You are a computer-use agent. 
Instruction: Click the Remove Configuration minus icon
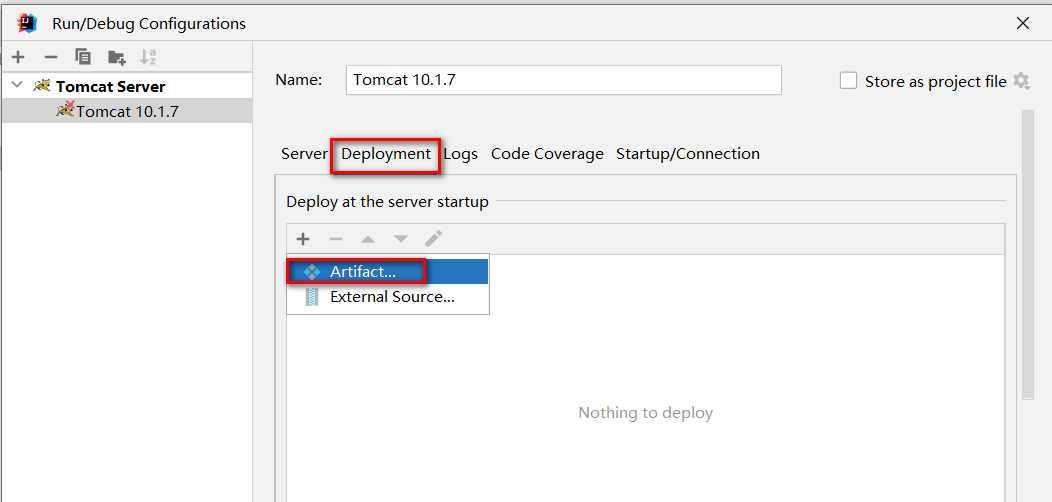51,57
